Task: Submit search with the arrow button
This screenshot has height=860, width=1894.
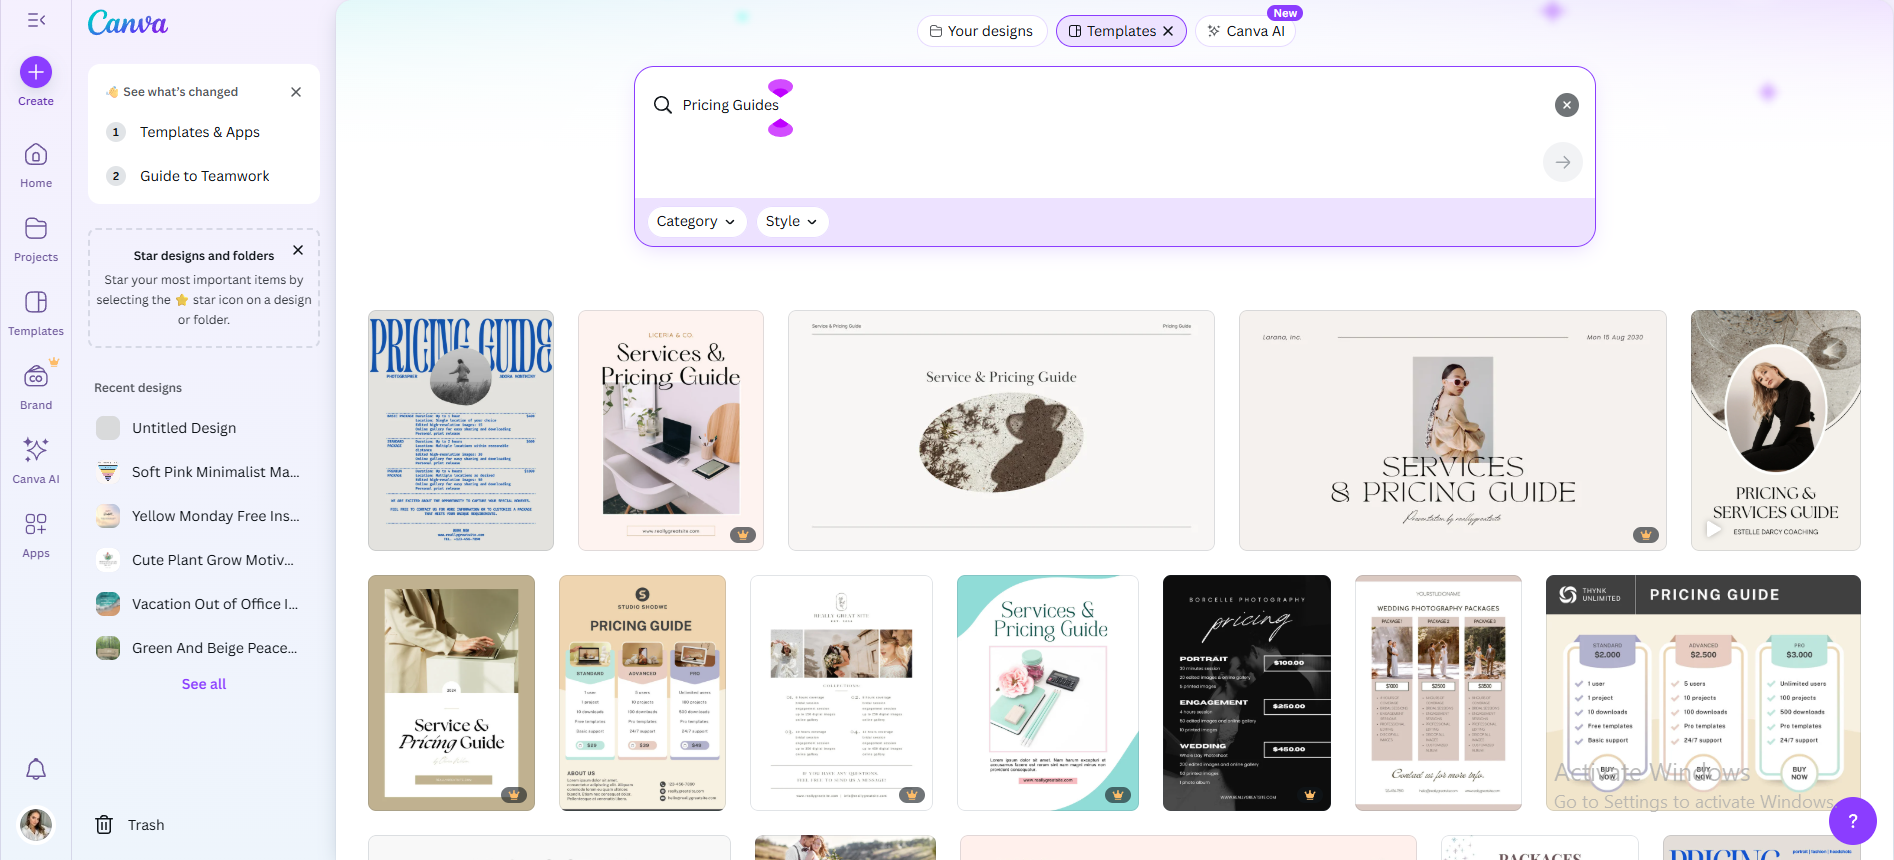Action: pyautogui.click(x=1563, y=162)
